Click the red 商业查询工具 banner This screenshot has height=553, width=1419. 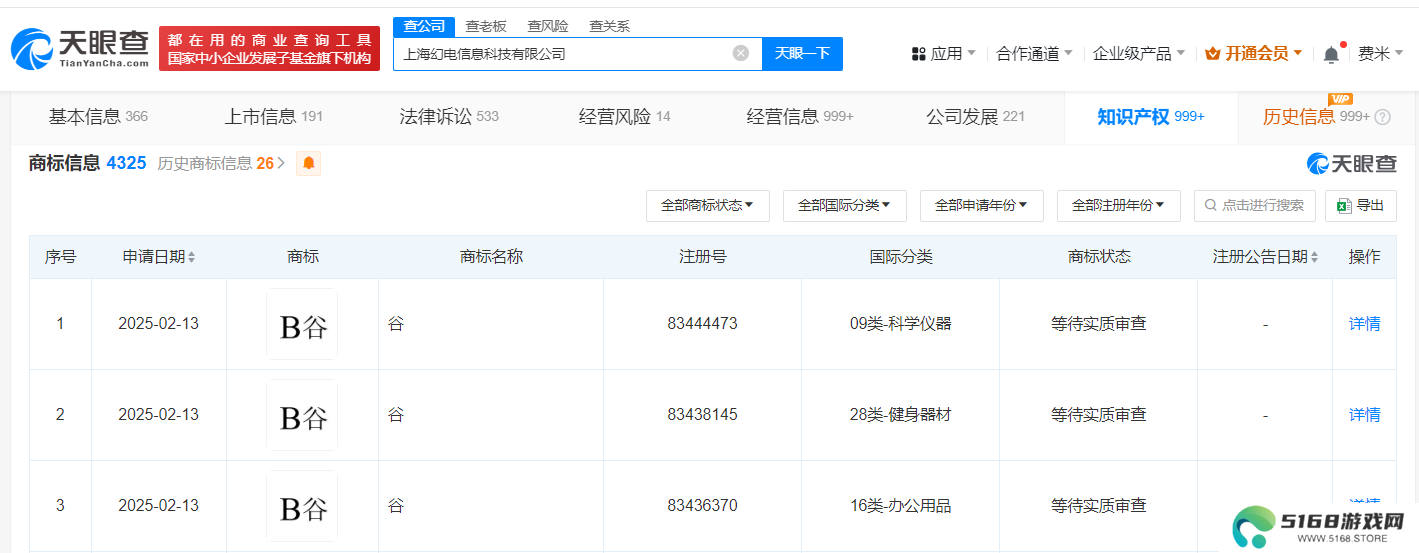pyautogui.click(x=269, y=49)
